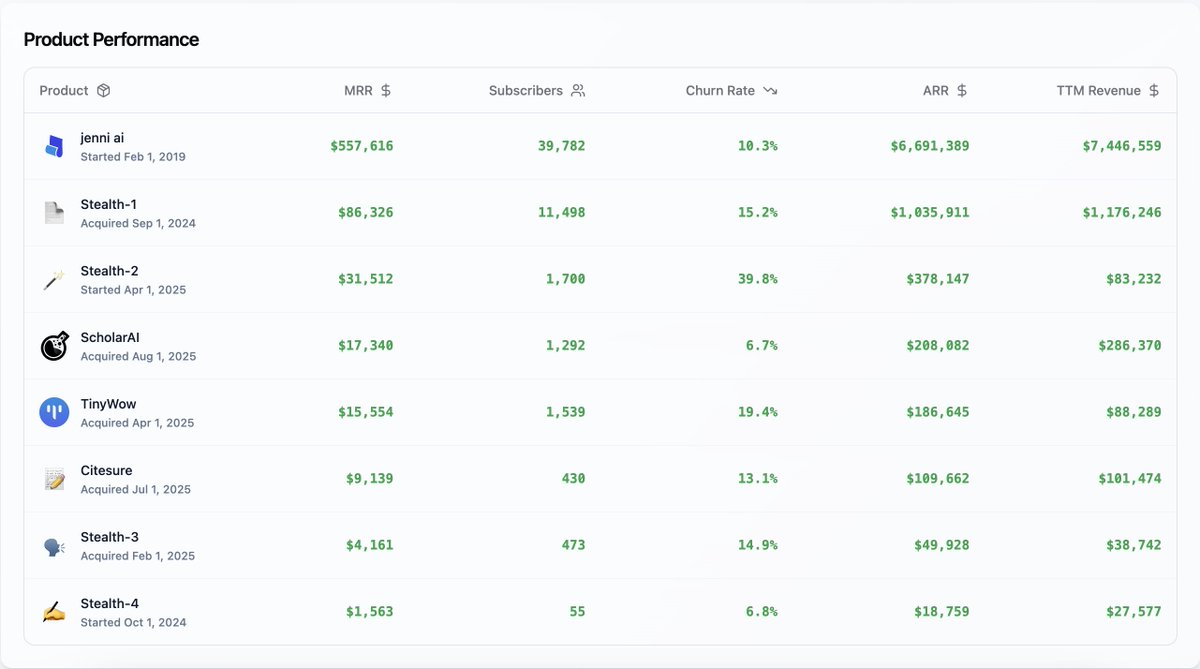Select the Stealth-3 product name

coord(110,537)
